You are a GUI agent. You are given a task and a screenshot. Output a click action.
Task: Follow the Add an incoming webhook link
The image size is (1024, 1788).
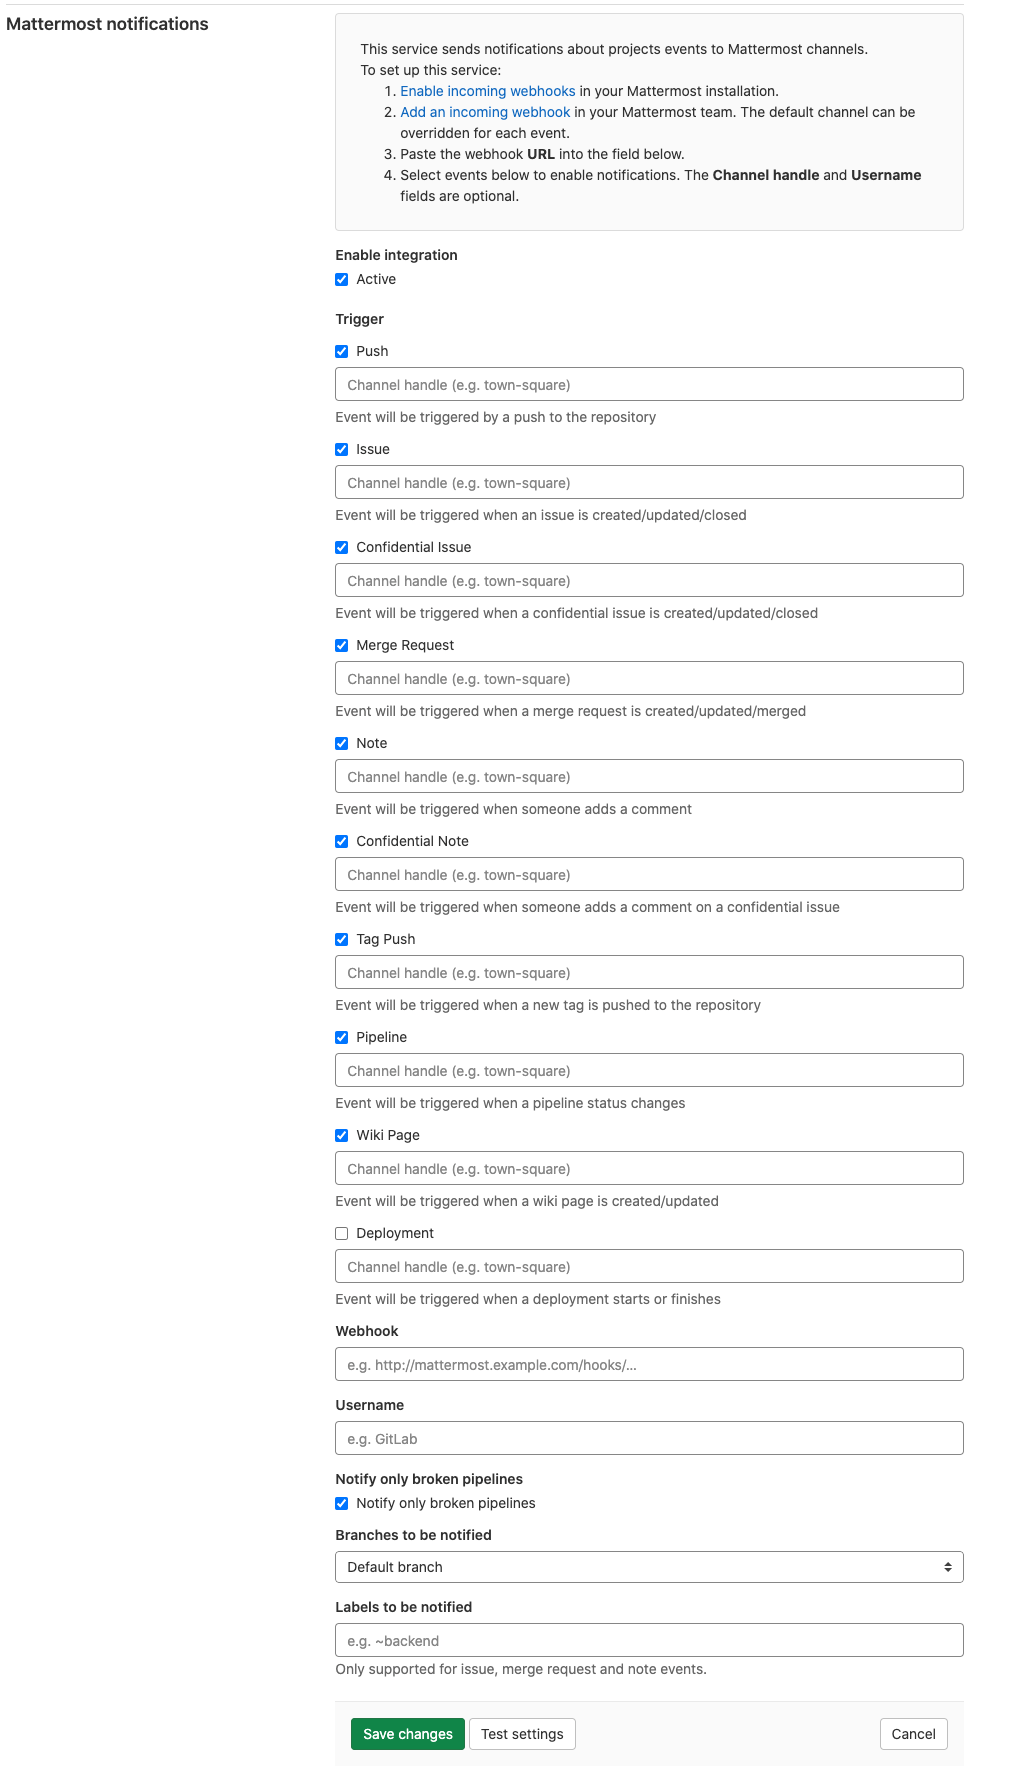point(485,112)
